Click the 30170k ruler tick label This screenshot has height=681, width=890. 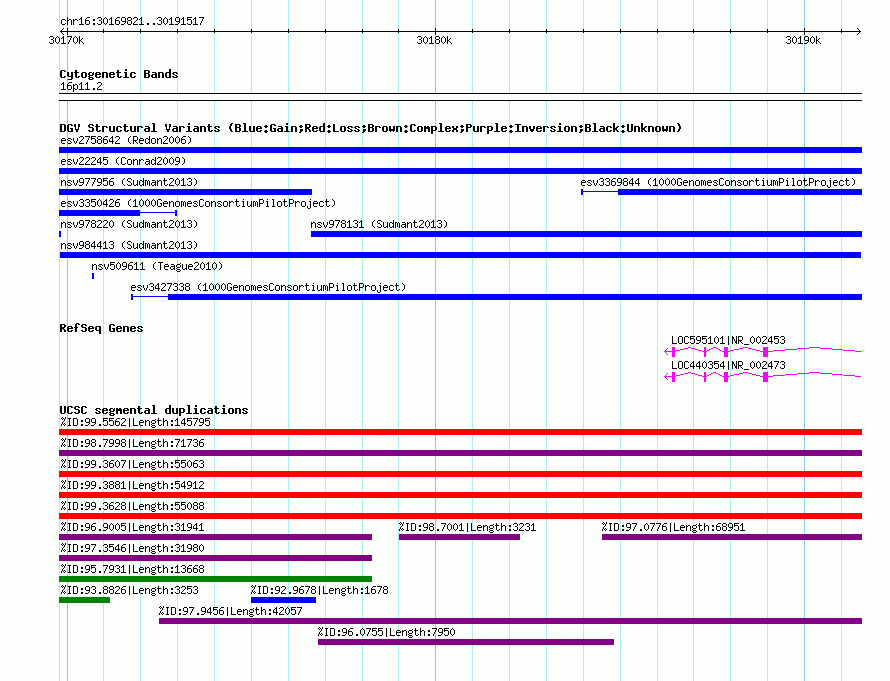click(x=66, y=40)
